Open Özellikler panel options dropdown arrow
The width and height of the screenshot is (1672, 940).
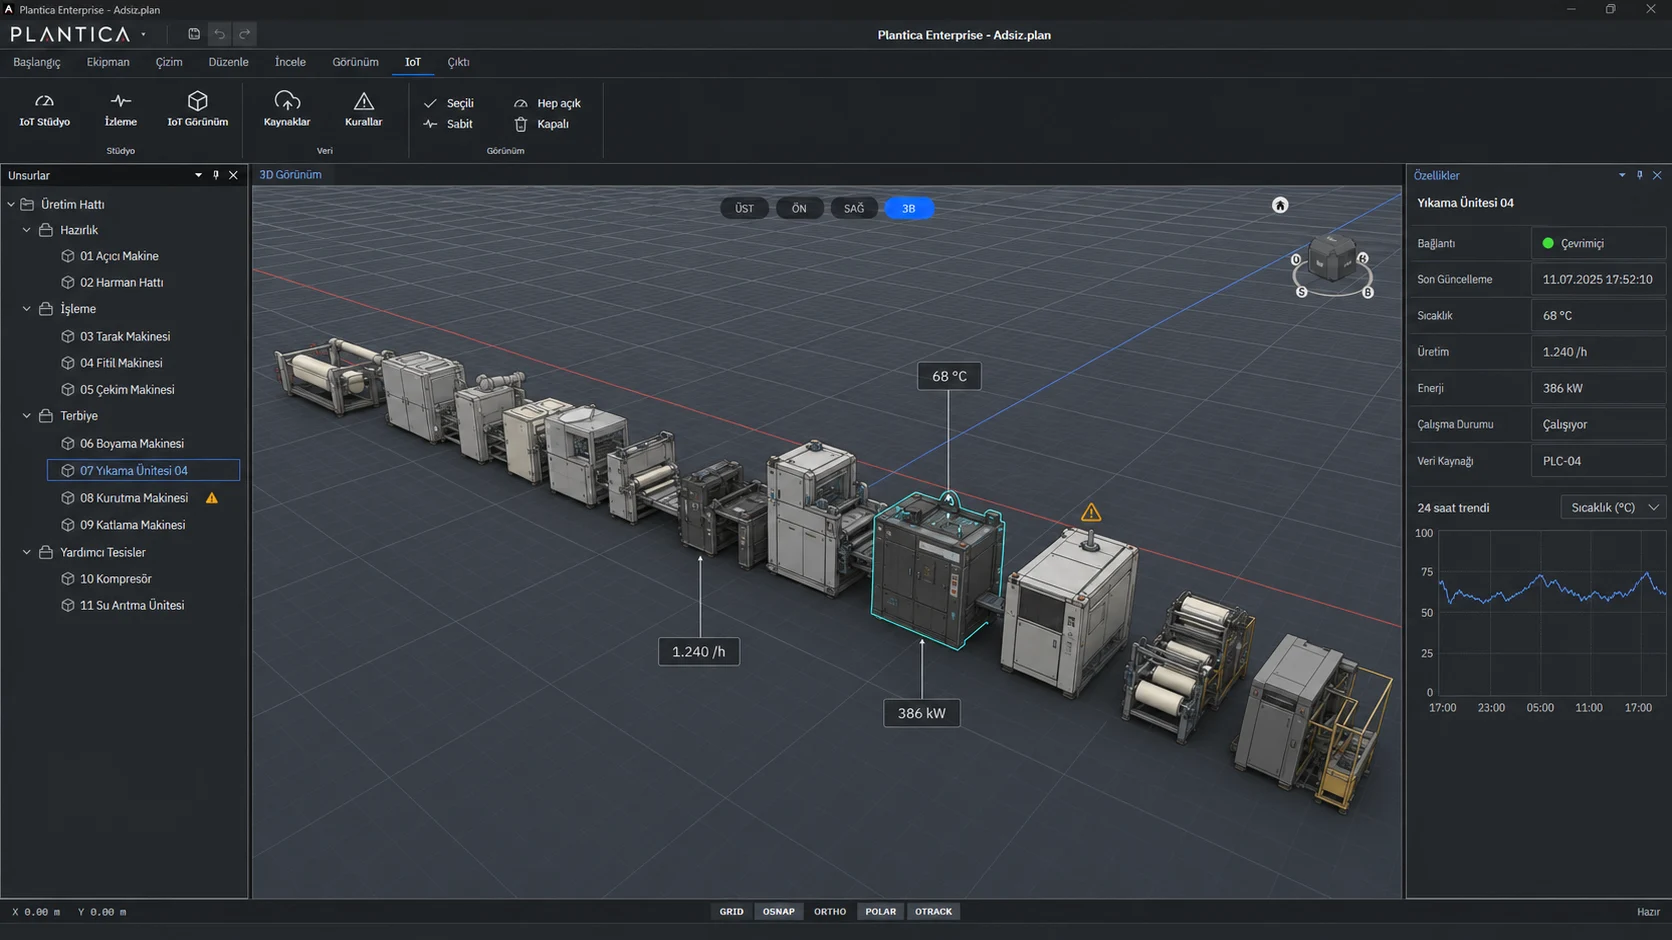[1622, 175]
